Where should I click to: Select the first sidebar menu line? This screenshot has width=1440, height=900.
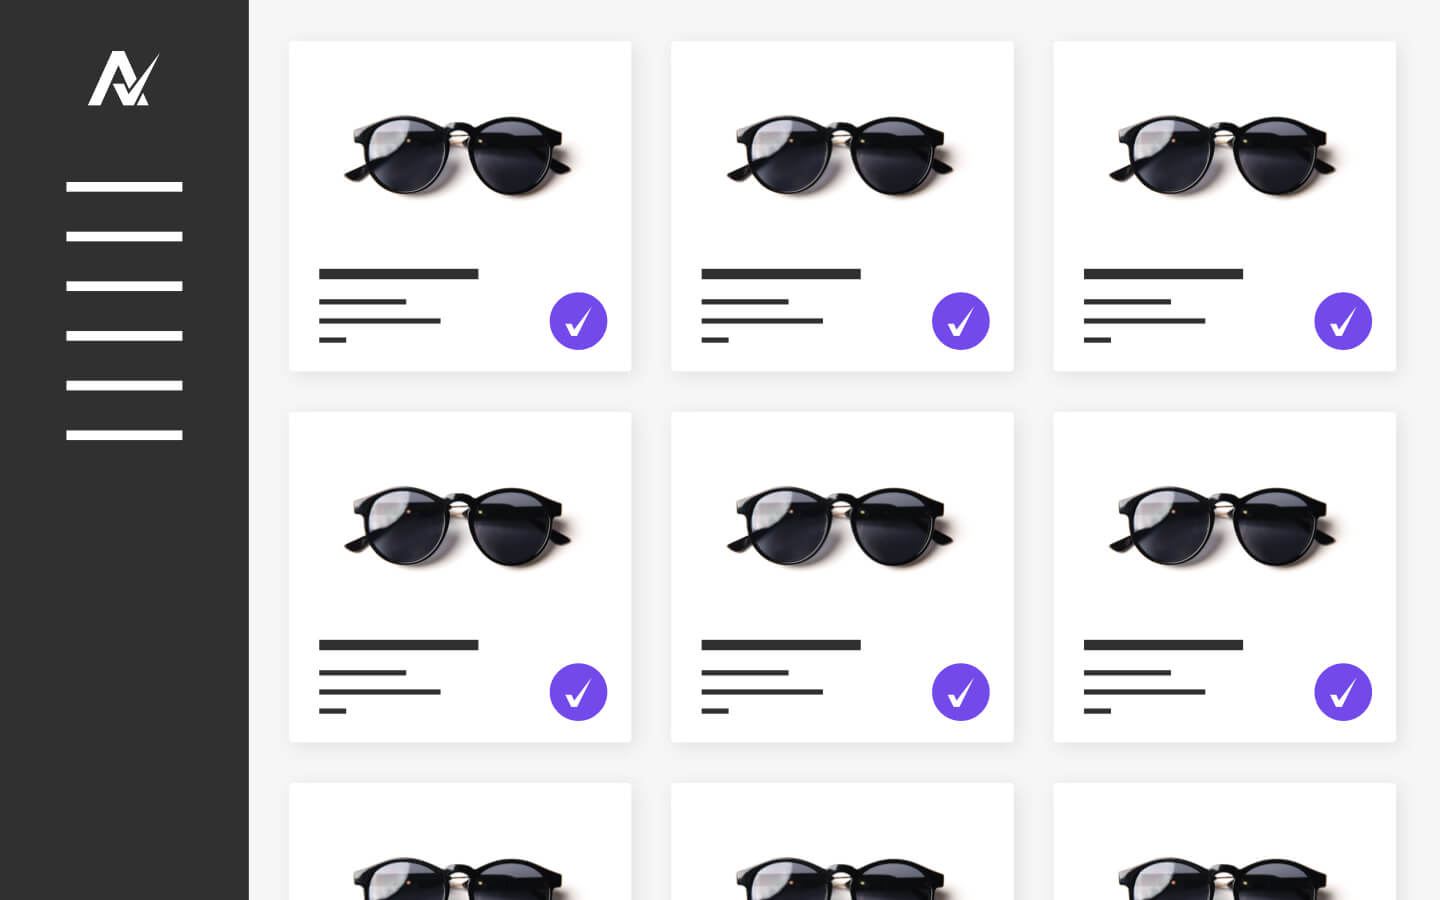point(124,187)
